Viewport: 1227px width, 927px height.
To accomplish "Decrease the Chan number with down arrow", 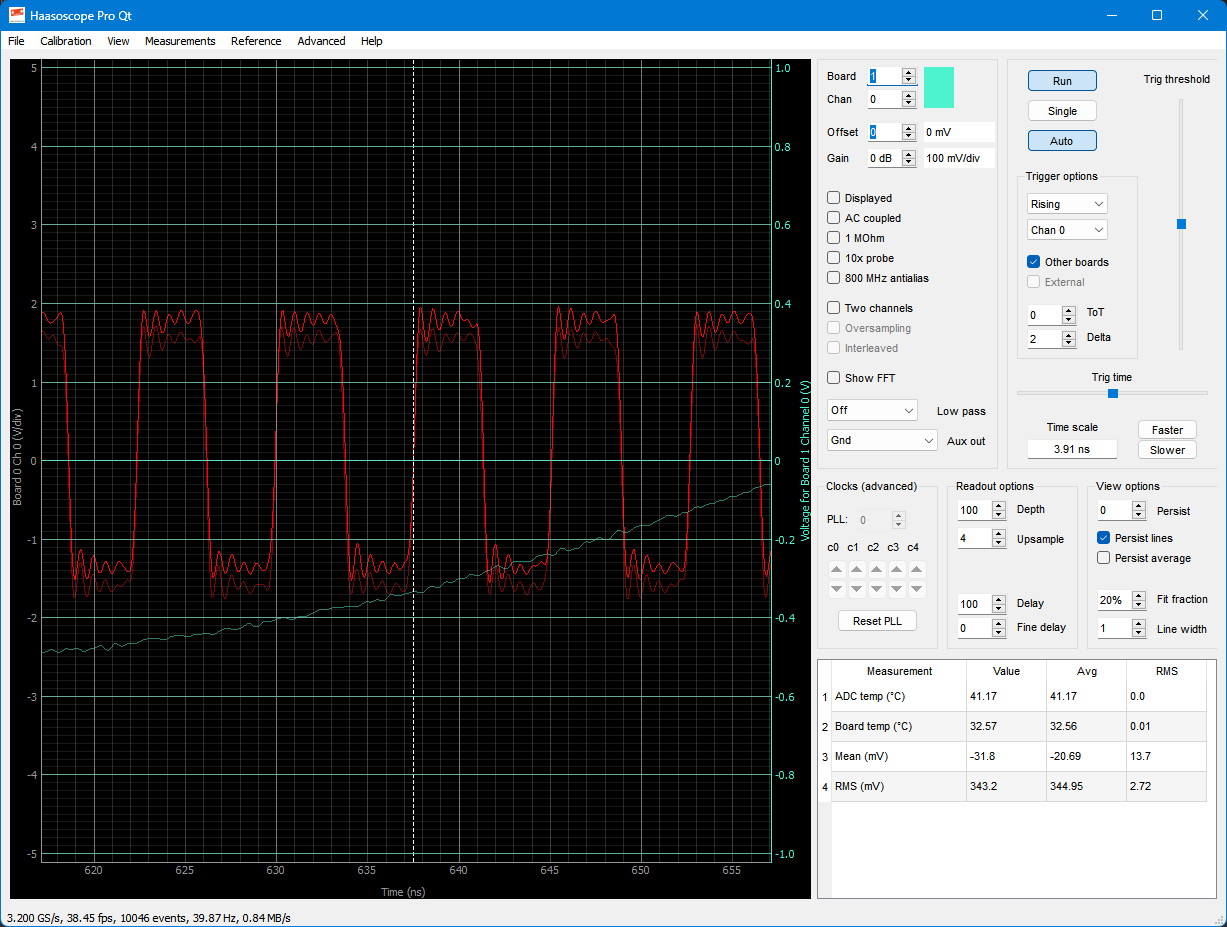I will pyautogui.click(x=908, y=104).
